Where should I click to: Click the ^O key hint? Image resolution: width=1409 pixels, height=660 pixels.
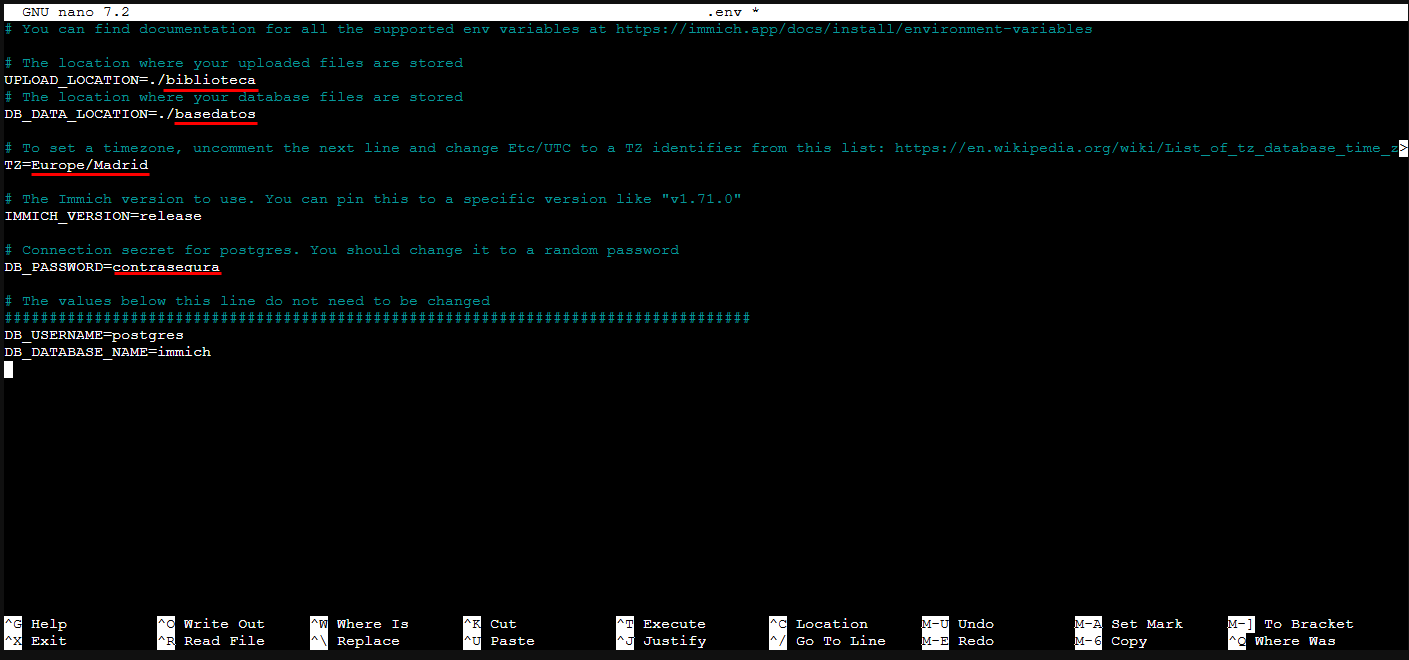[x=166, y=624]
